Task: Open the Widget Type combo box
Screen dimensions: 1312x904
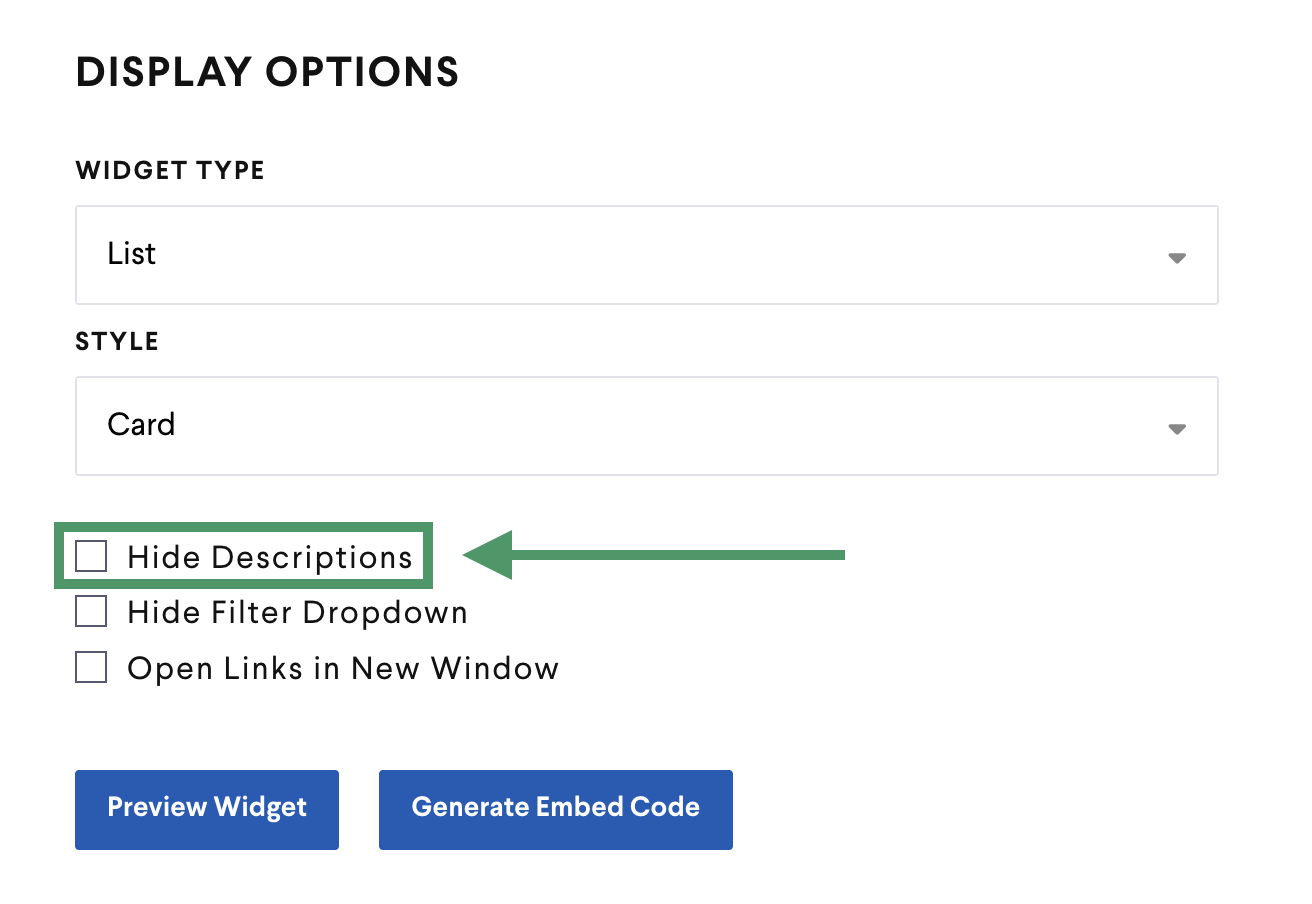Action: coord(646,255)
